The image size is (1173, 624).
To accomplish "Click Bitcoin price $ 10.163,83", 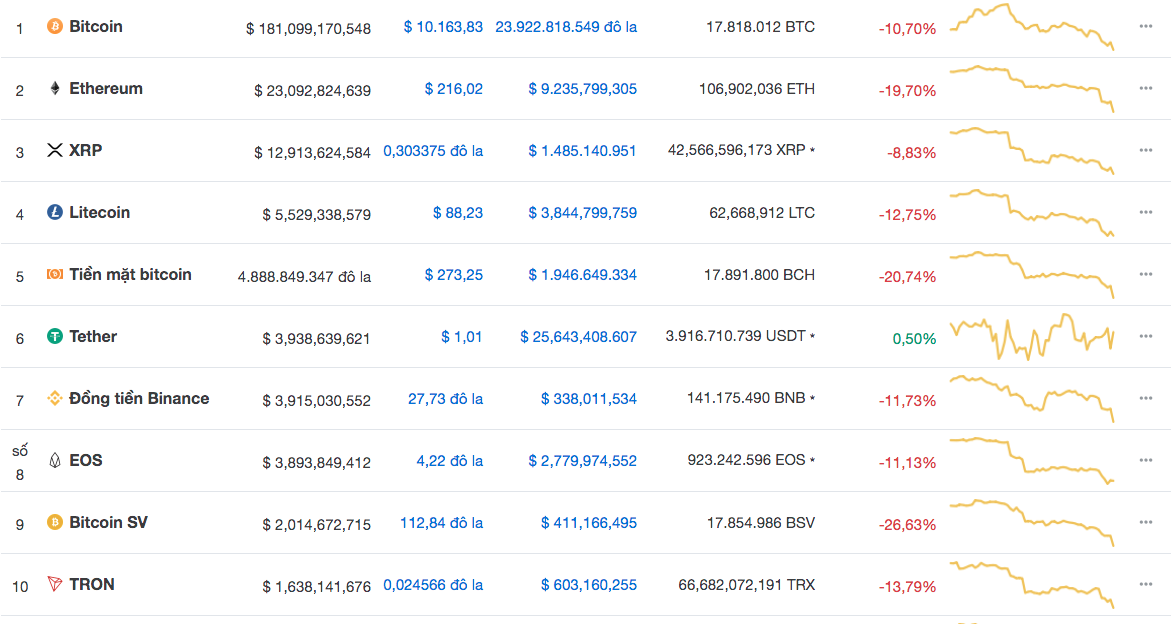I will point(443,27).
